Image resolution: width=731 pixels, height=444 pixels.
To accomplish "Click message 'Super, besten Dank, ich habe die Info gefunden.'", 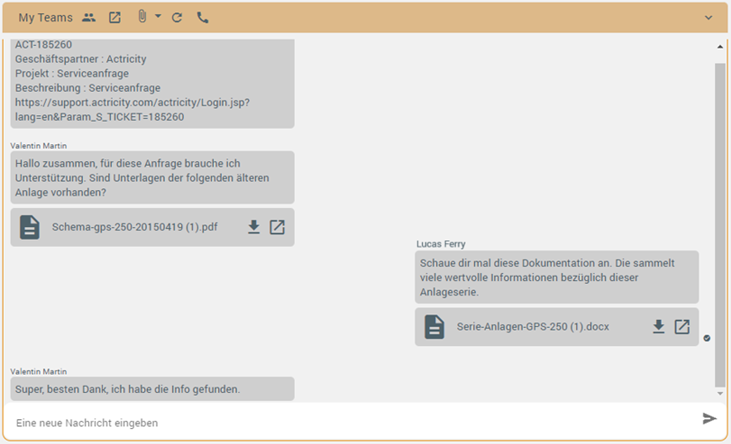I will [x=152, y=389].
